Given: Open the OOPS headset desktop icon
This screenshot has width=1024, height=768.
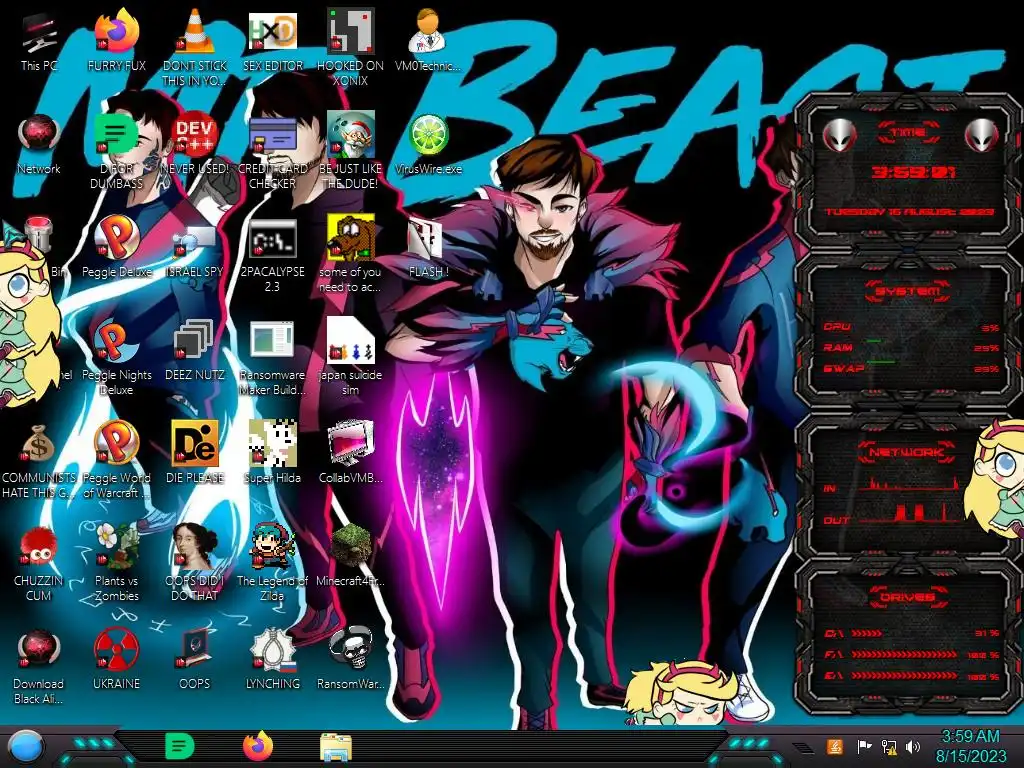Looking at the screenshot, I should pyautogui.click(x=195, y=660).
